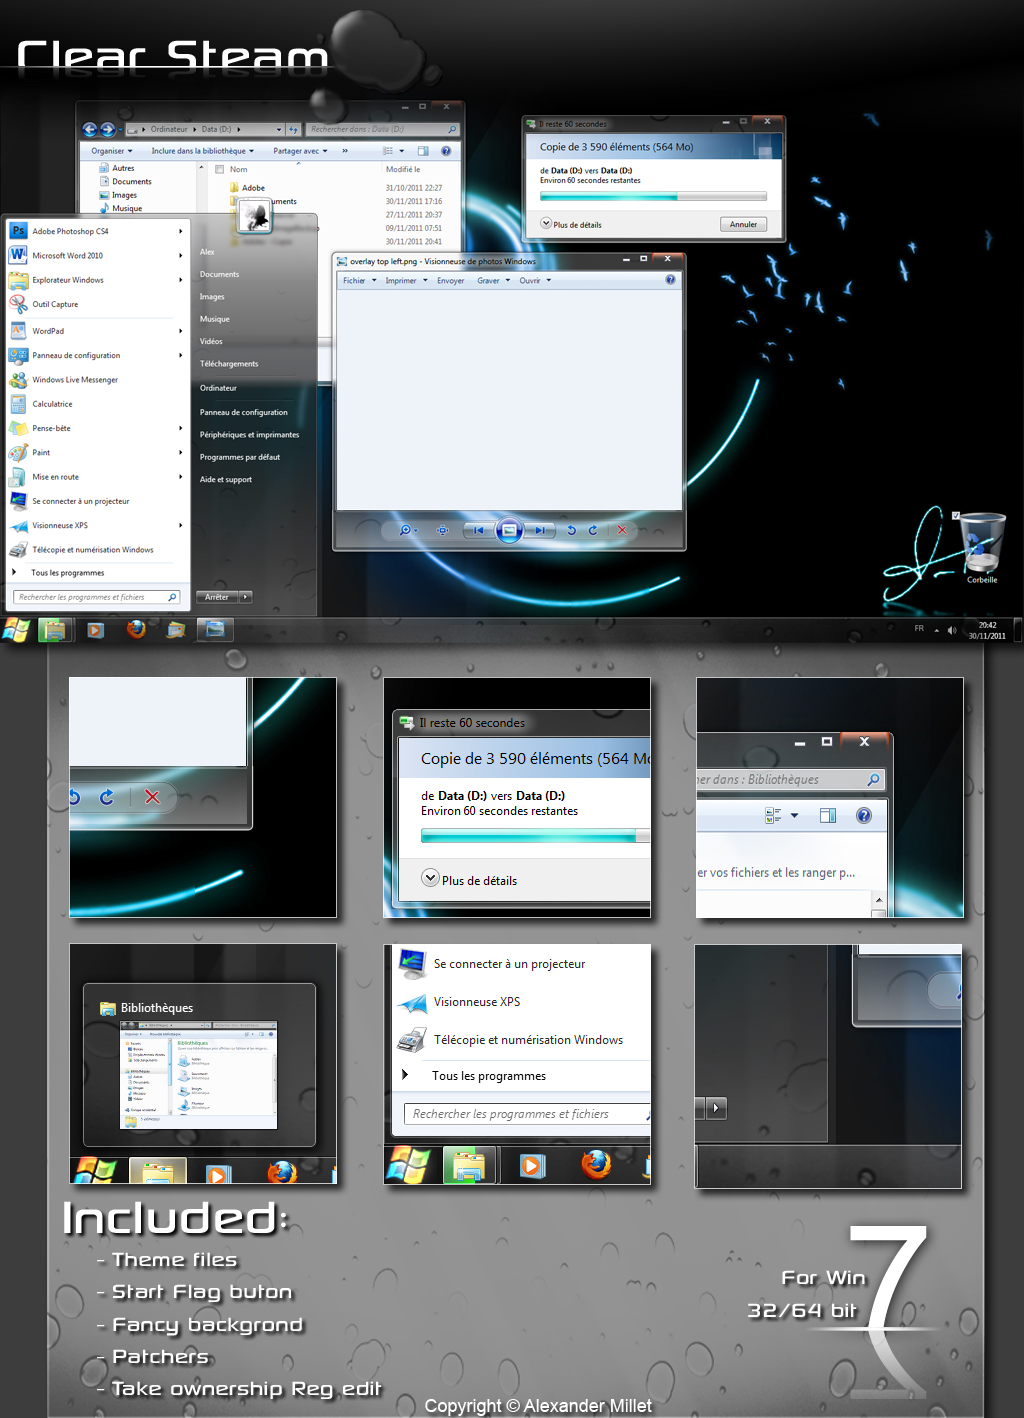
Task: Click the slideshow play button in photo viewer
Action: [x=509, y=530]
